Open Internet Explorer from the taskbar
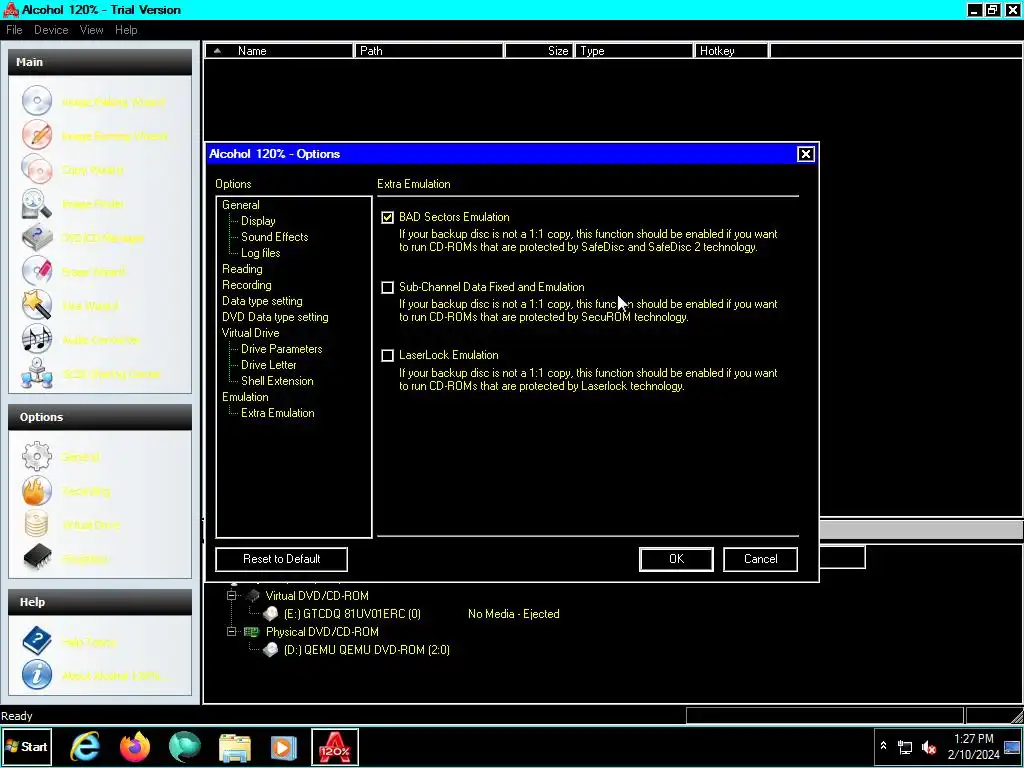 click(85, 747)
